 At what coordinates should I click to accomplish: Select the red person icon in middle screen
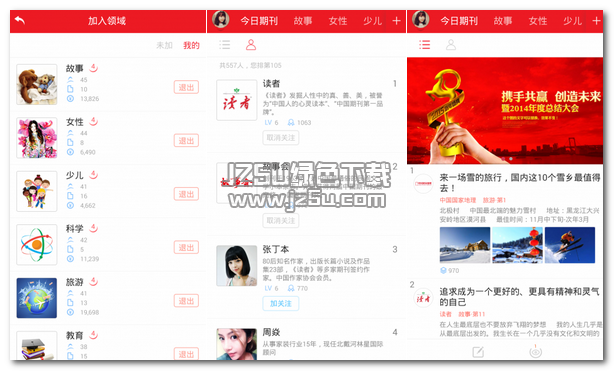[x=251, y=45]
